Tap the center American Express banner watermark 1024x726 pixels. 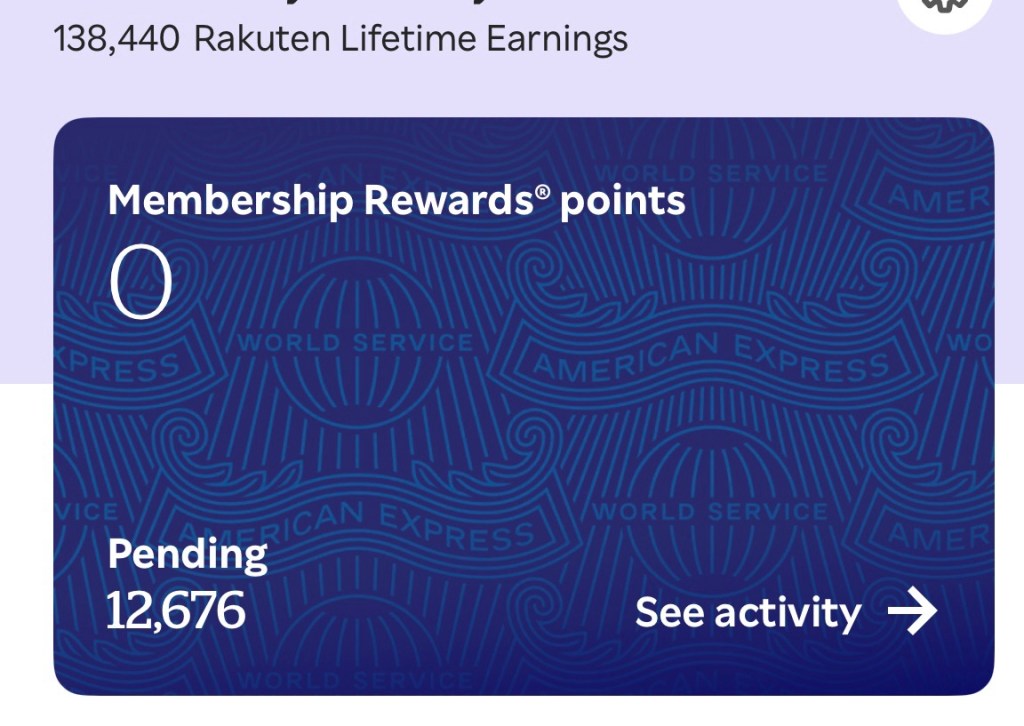708,358
